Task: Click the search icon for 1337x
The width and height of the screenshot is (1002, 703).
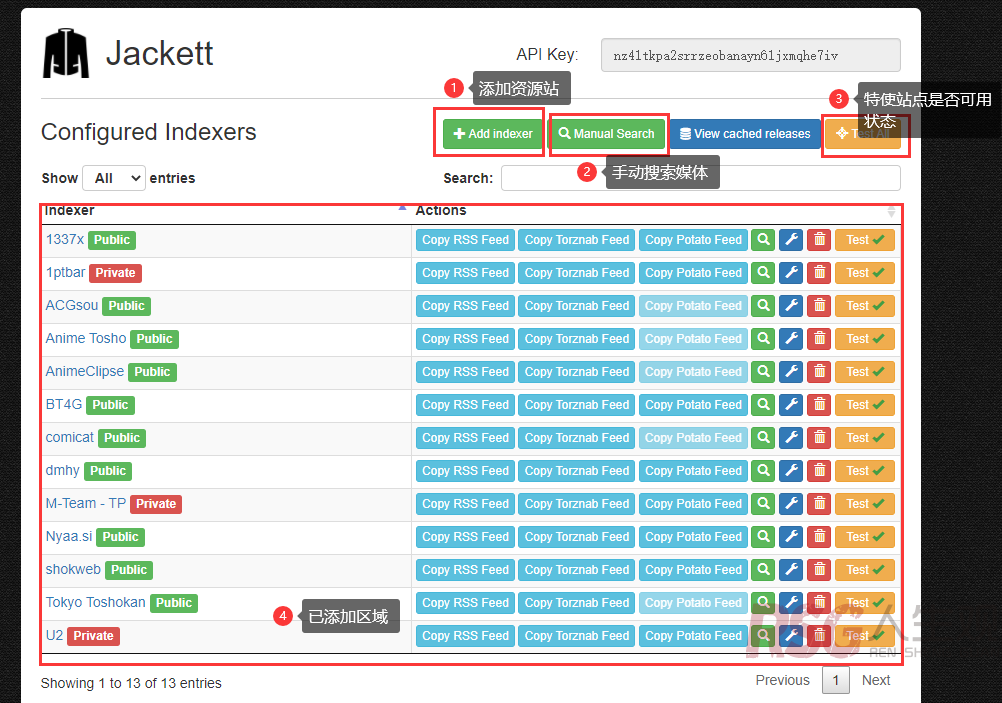Action: [x=763, y=240]
